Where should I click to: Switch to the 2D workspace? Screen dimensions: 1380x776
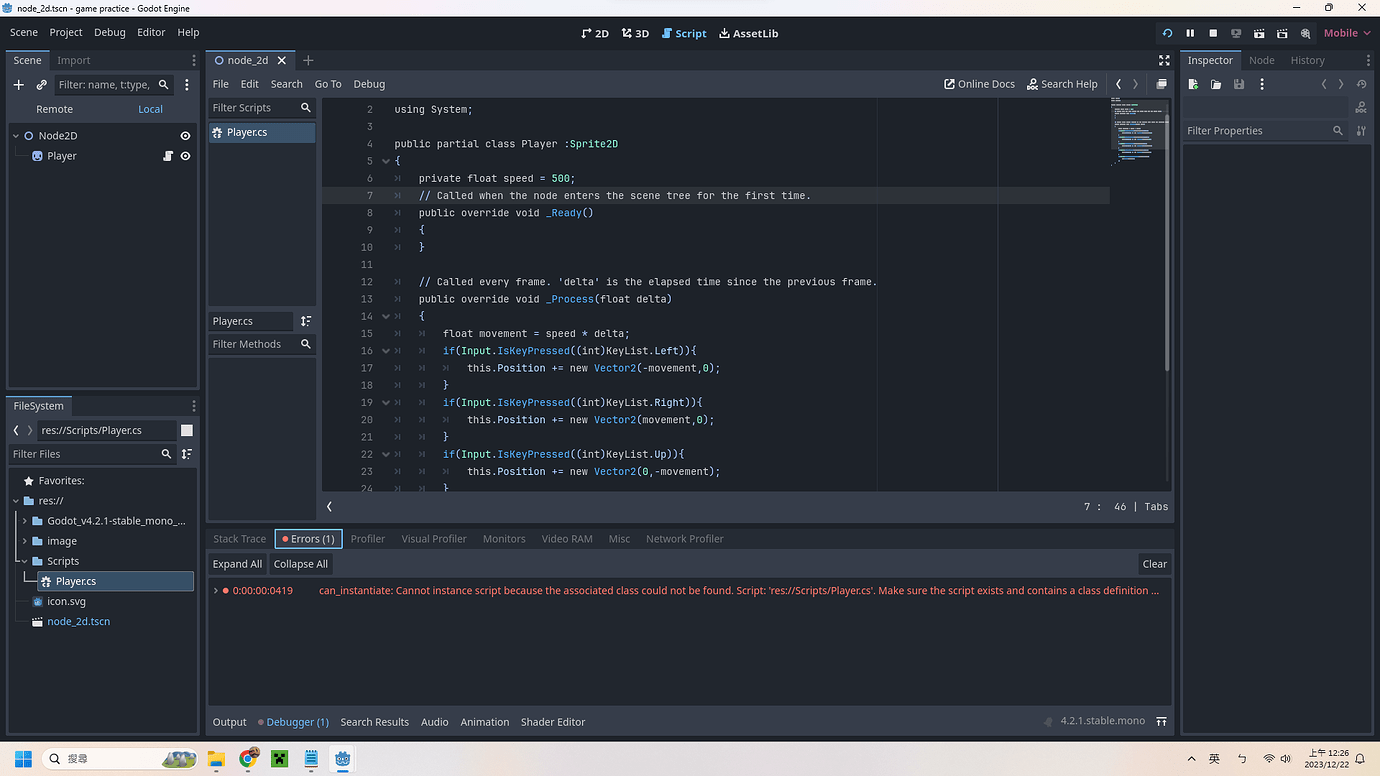coord(595,33)
